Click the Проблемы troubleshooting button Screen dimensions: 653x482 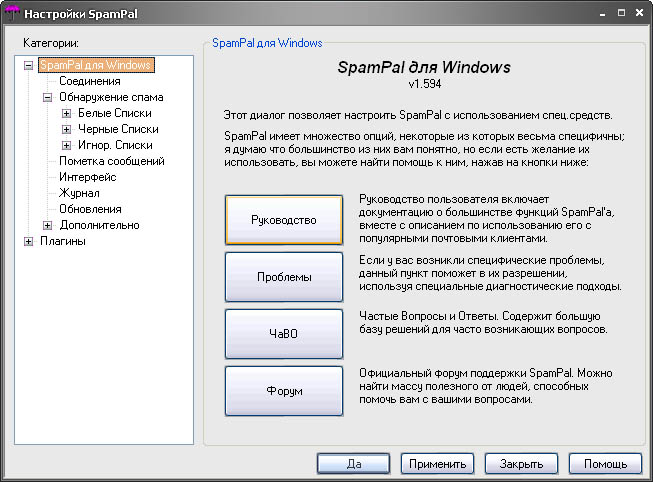284,277
